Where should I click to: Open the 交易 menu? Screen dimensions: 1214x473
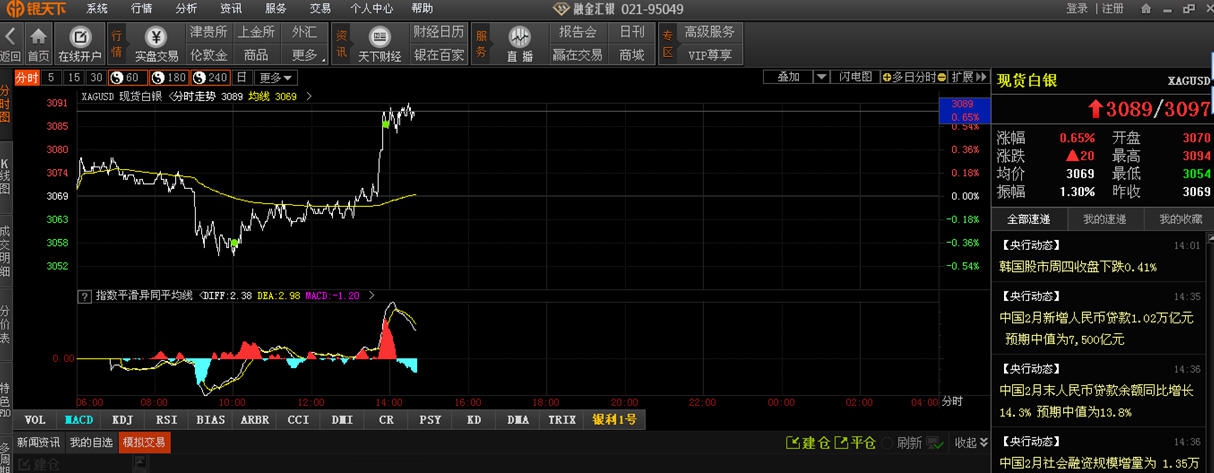click(x=320, y=8)
